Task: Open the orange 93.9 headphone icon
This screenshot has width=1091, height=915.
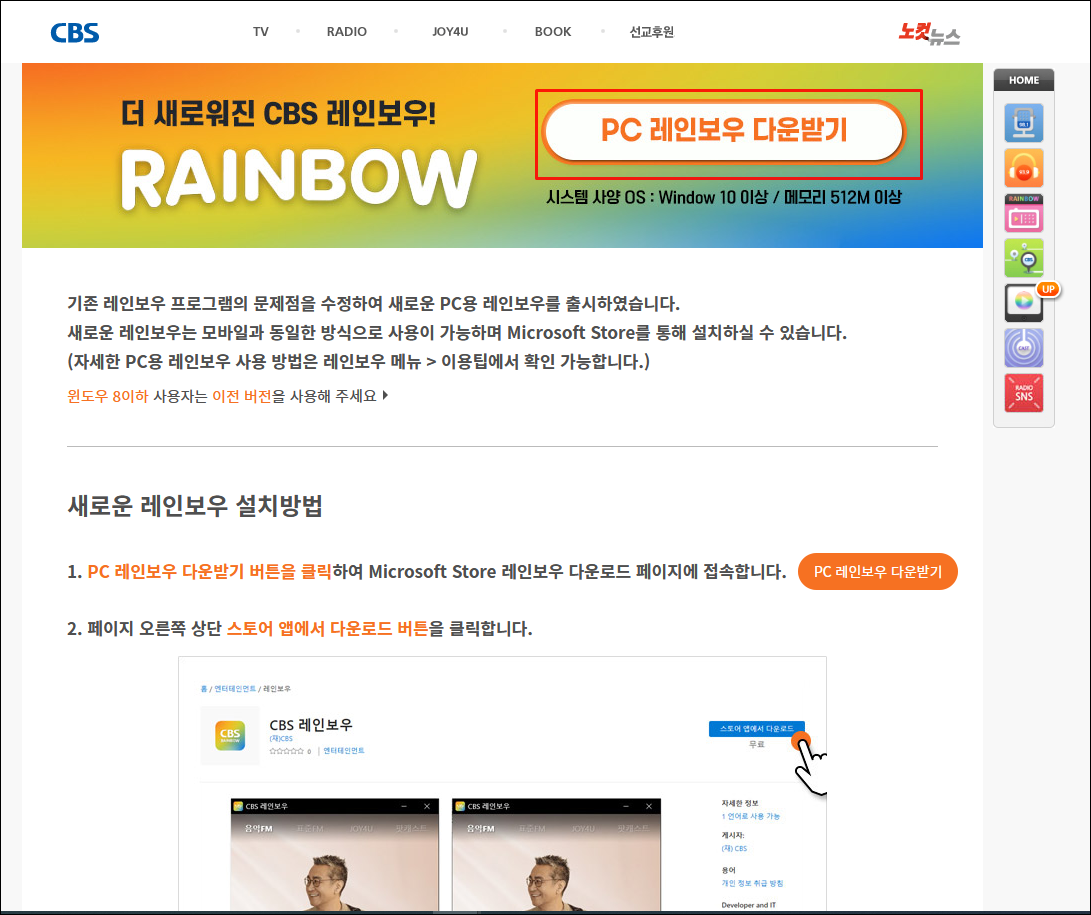Action: click(1024, 168)
